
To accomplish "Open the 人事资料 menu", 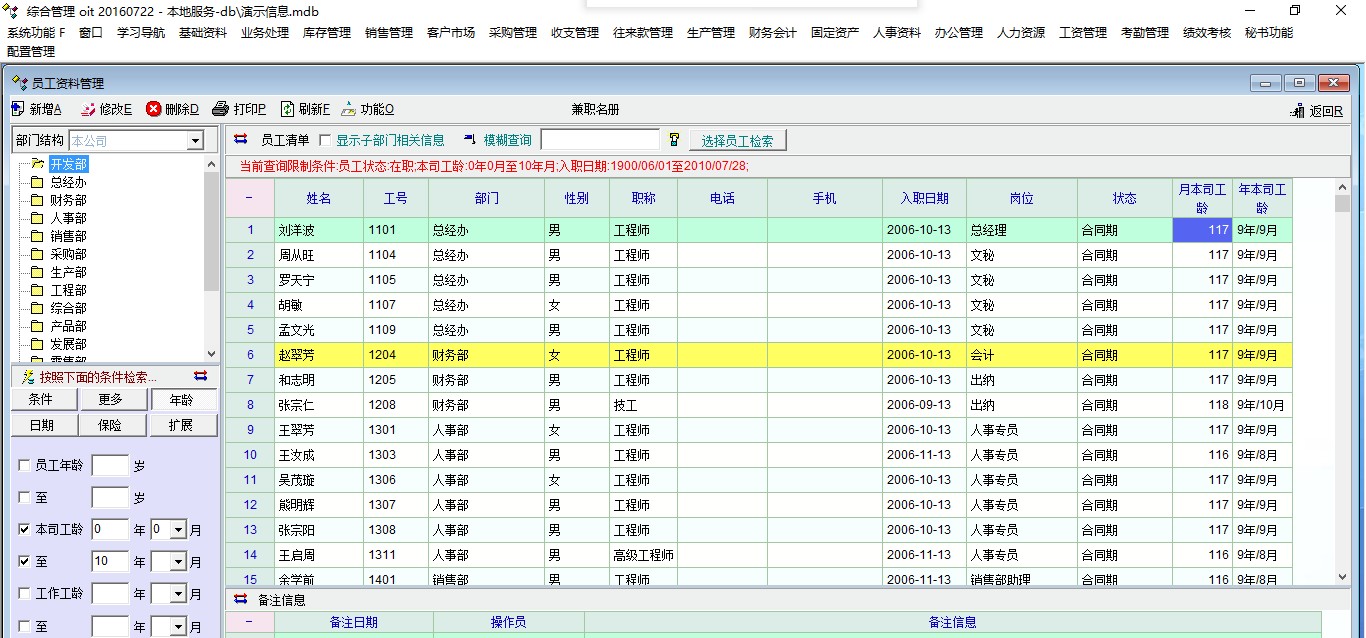I will (x=896, y=32).
